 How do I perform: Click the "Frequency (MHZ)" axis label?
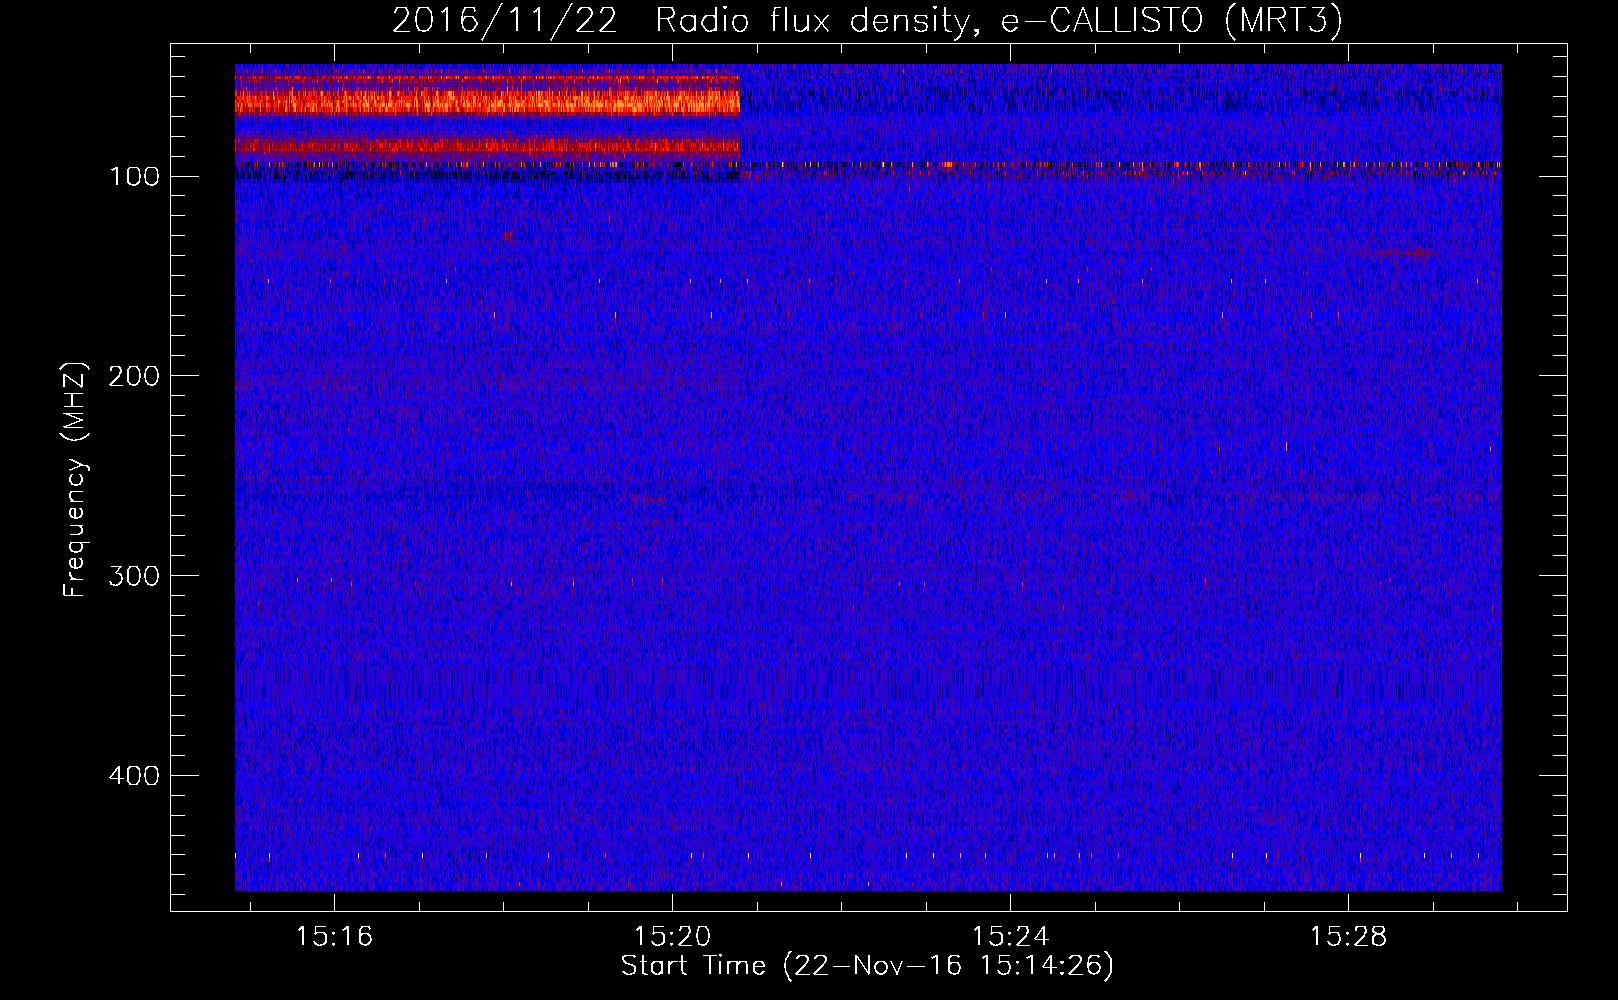click(x=75, y=479)
